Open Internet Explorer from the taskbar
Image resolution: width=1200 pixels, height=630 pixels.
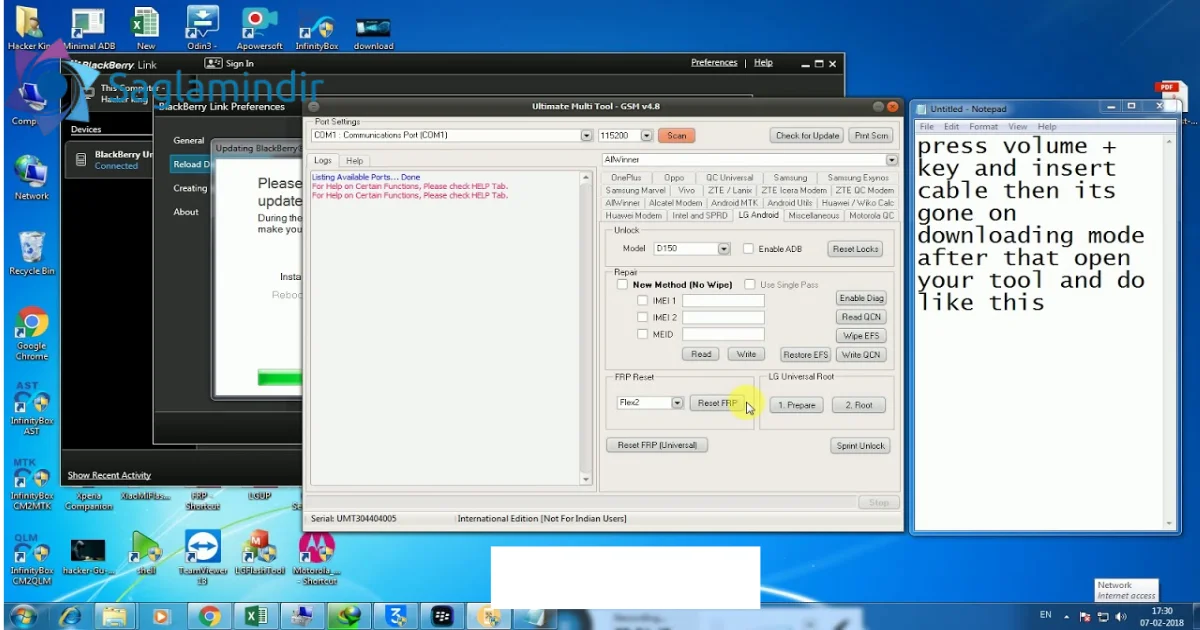[x=70, y=616]
